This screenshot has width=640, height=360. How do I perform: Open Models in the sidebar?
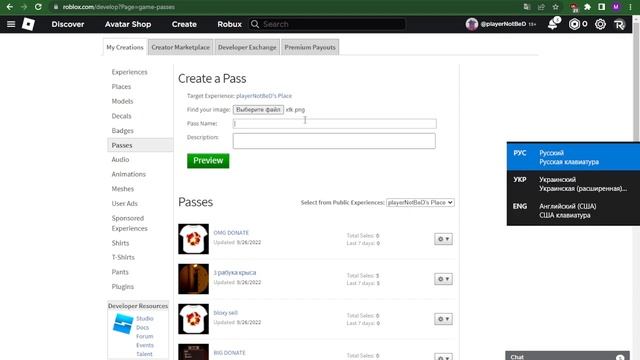[x=122, y=101]
